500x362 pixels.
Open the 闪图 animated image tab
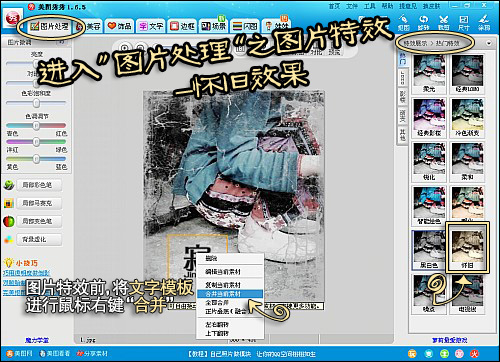click(x=245, y=26)
